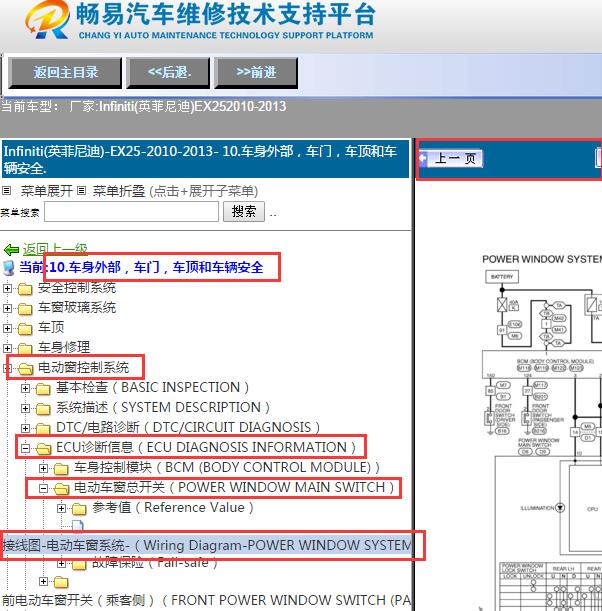Click the computer icon beside 当前 heading
The width and height of the screenshot is (602, 611).
tap(9, 268)
